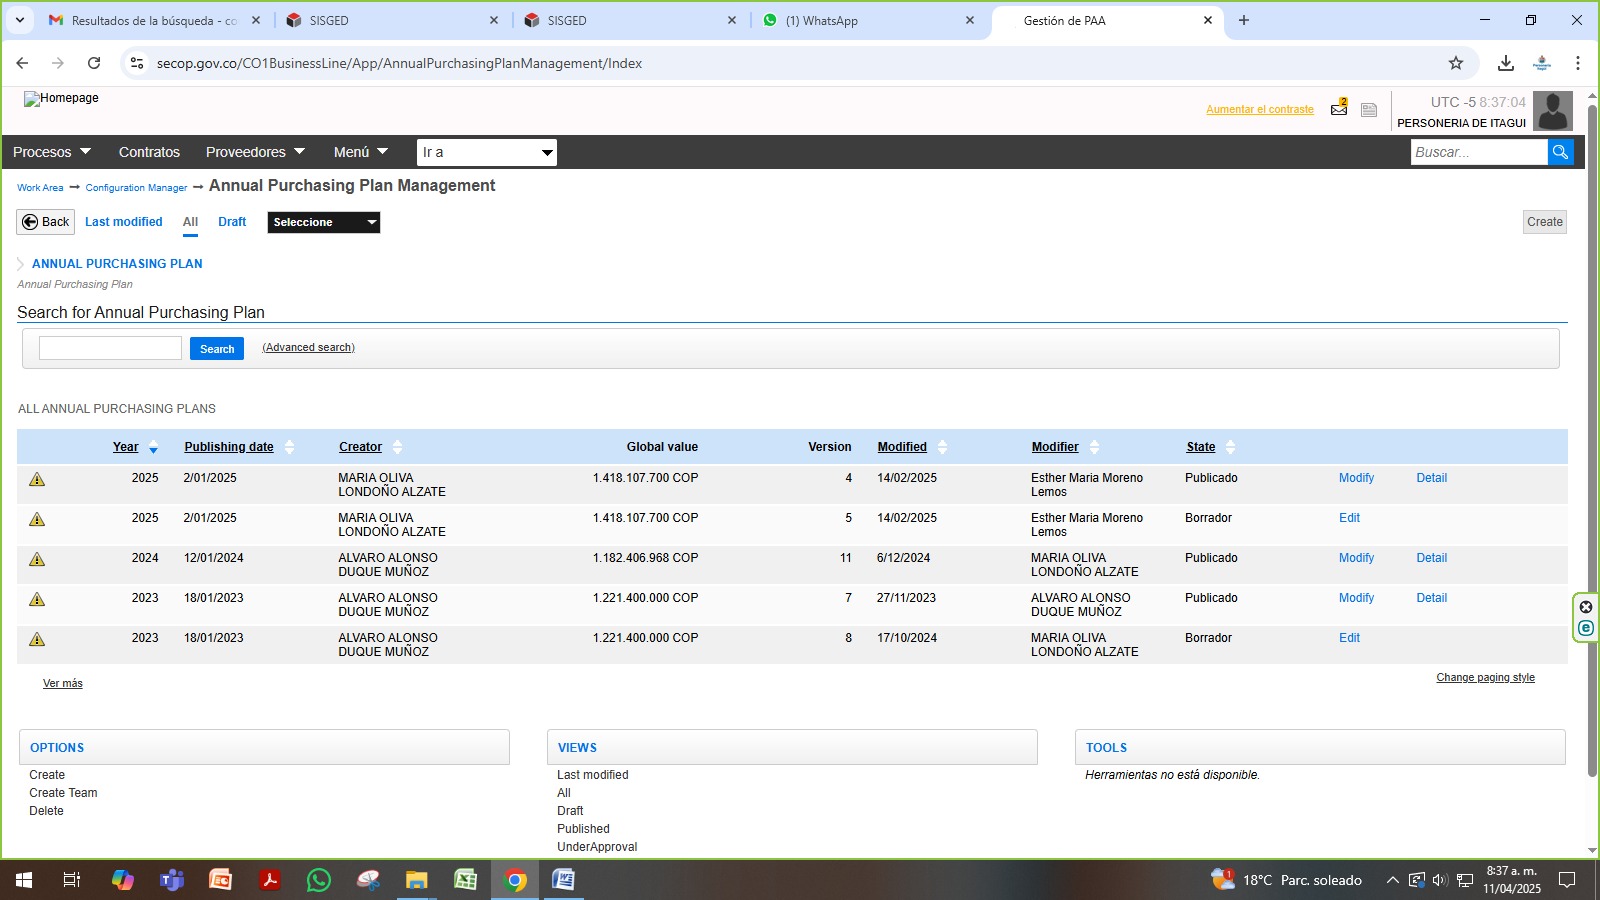The image size is (1600, 900).
Task: Expand the Procesos menu
Action: [51, 152]
